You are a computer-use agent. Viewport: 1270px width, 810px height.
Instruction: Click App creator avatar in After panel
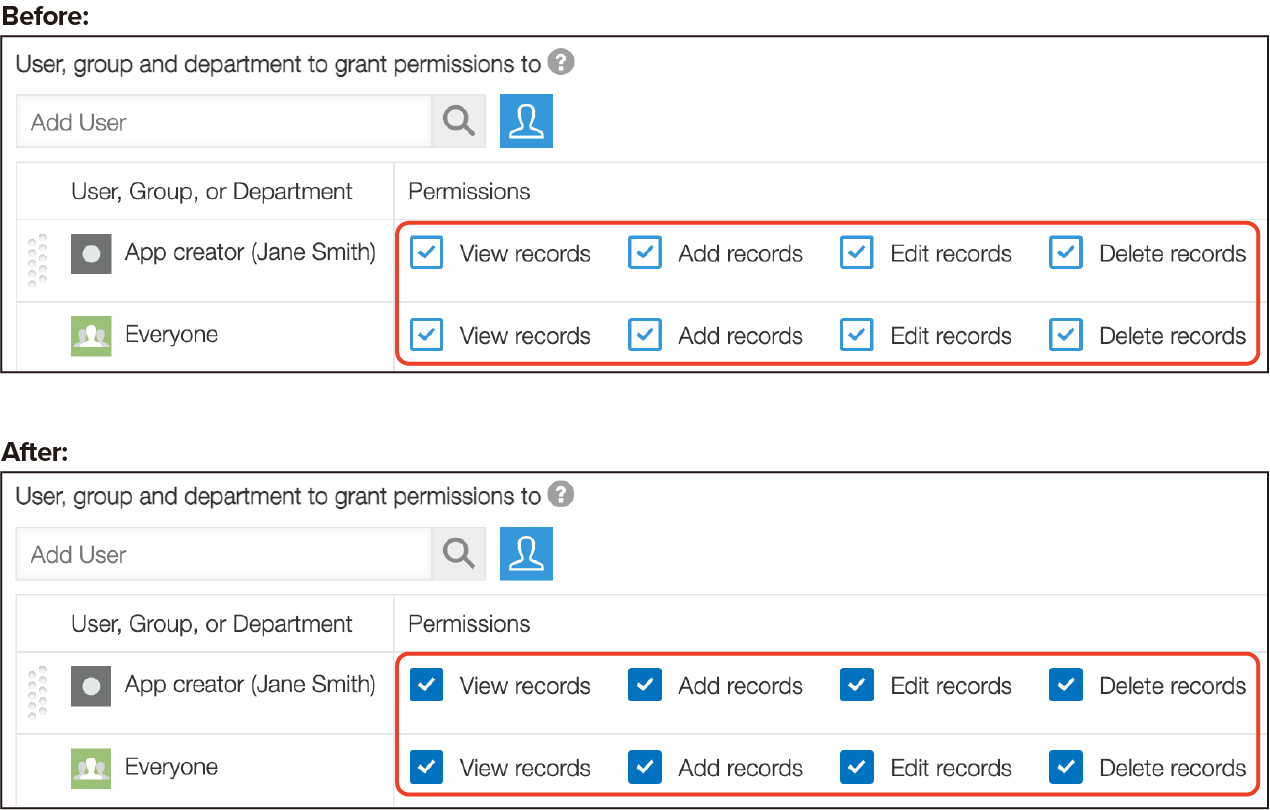point(91,686)
